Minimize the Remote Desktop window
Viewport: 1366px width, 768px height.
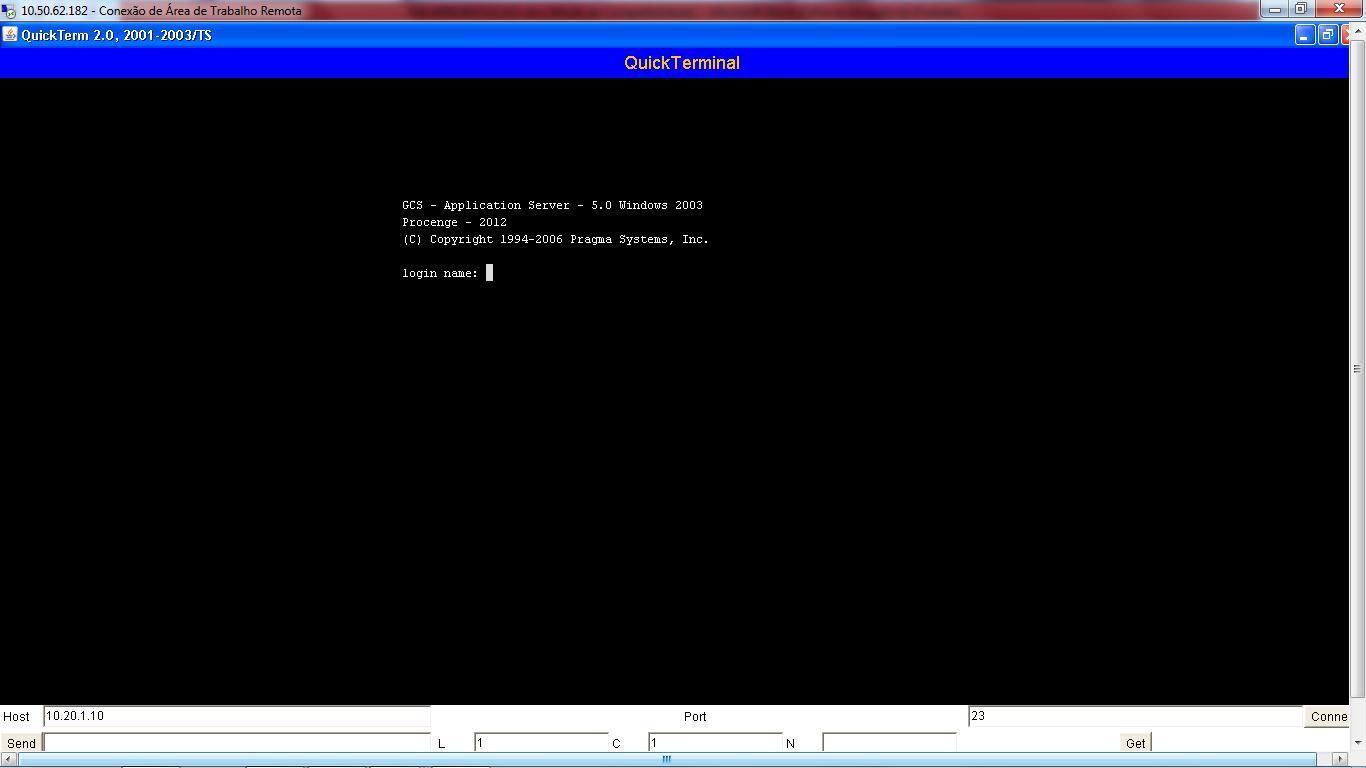pos(1274,10)
